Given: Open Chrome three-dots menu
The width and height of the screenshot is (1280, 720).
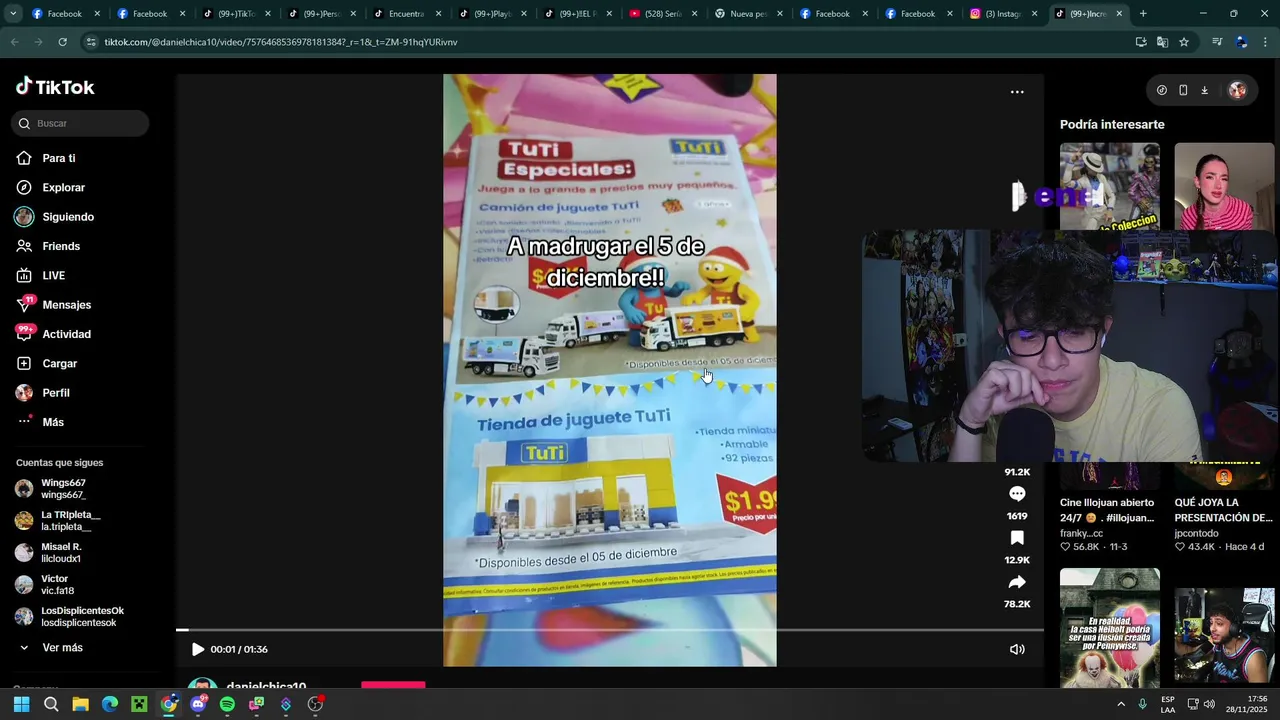Looking at the screenshot, I should (1265, 42).
